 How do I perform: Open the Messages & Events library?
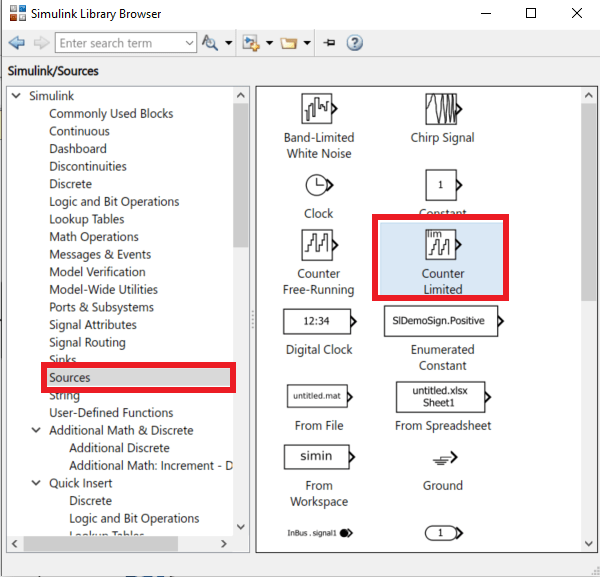coord(100,254)
